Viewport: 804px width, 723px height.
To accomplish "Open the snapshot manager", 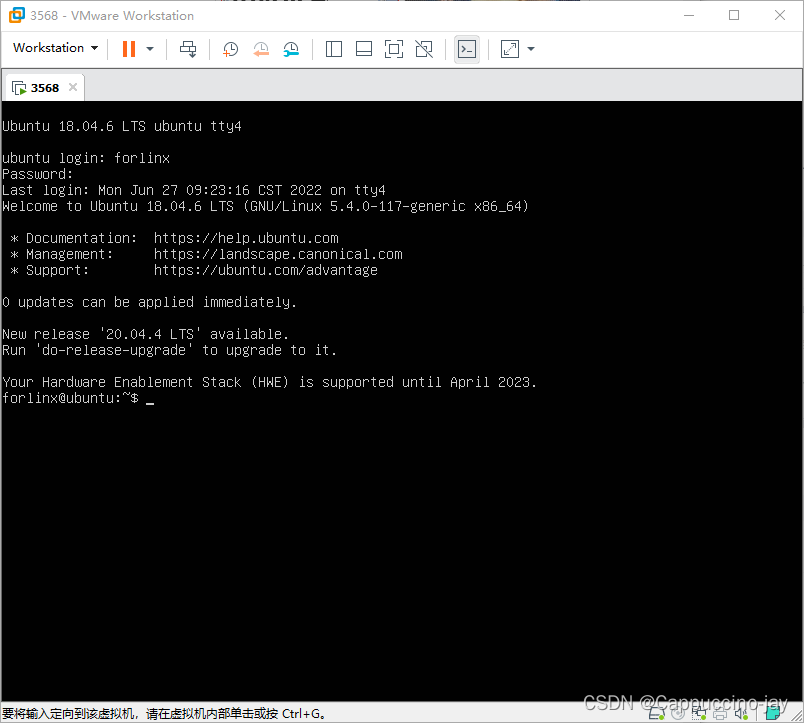I will click(291, 49).
